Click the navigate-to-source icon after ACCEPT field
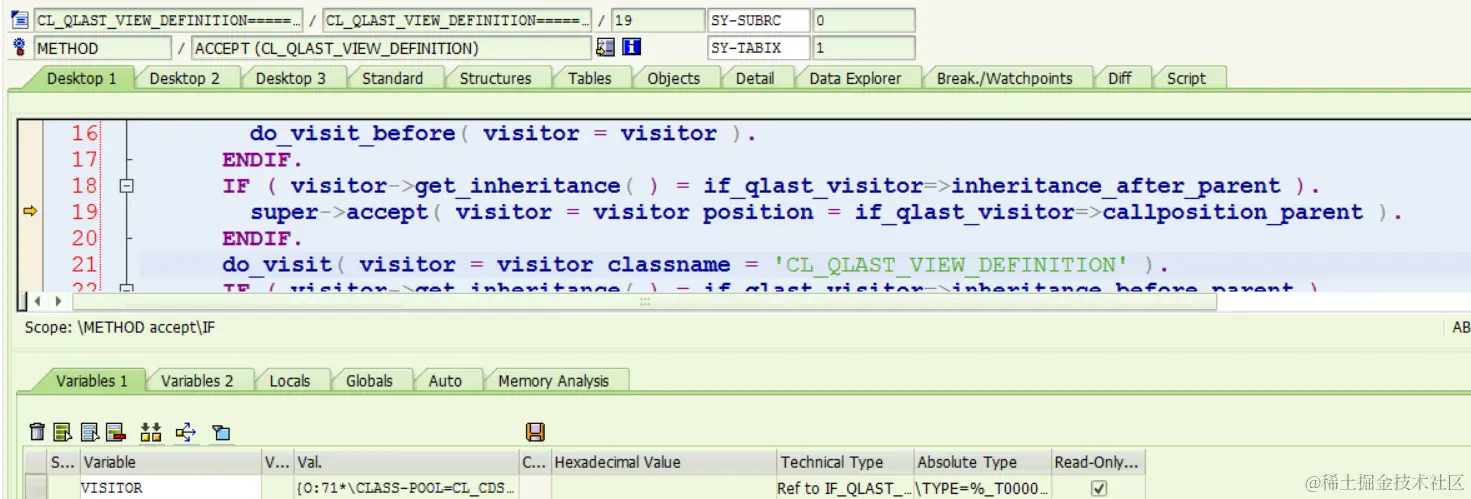This screenshot has width=1471, height=499. pyautogui.click(x=605, y=47)
